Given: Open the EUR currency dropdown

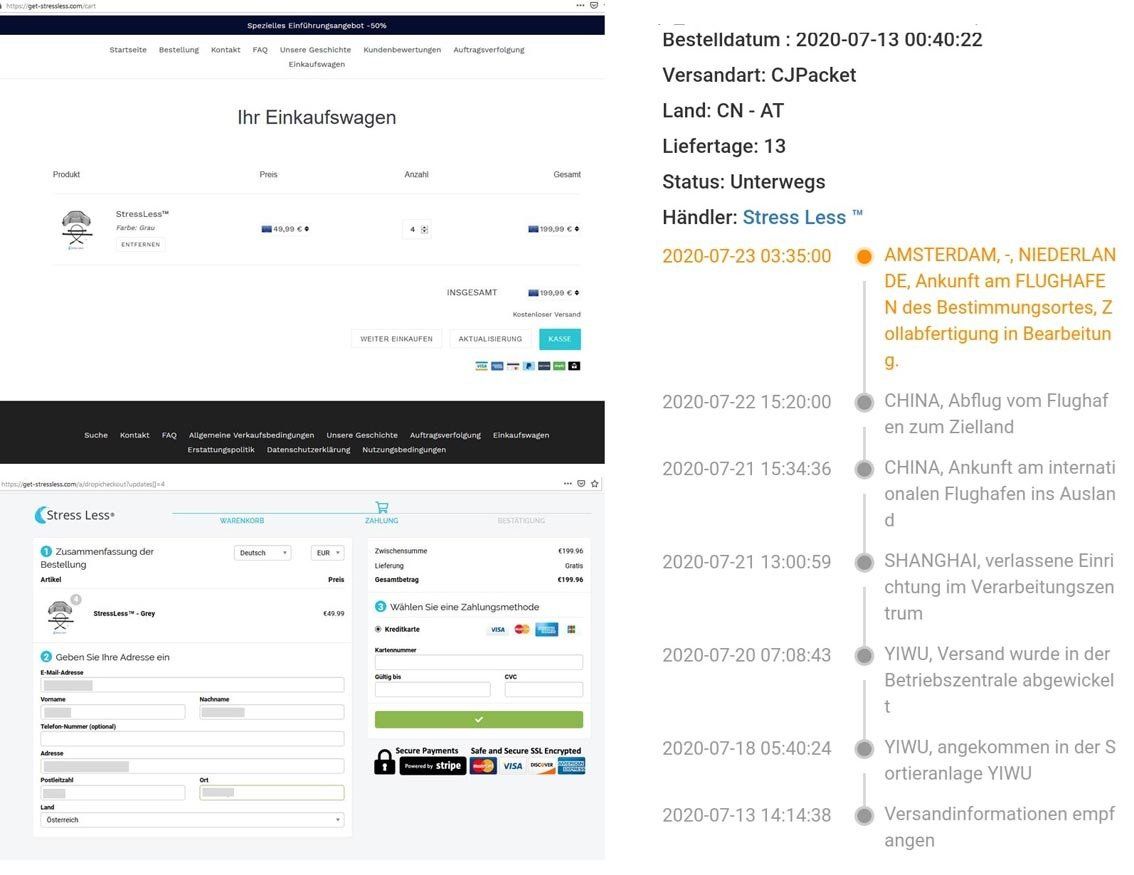Looking at the screenshot, I should [328, 552].
